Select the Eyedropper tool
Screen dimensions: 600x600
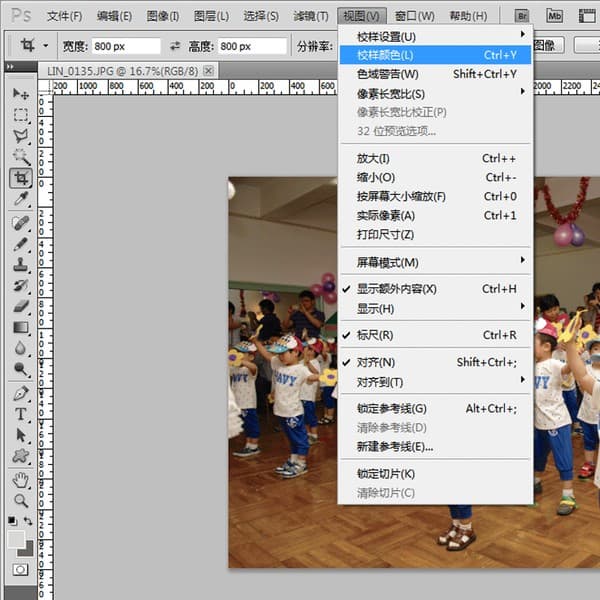point(20,200)
